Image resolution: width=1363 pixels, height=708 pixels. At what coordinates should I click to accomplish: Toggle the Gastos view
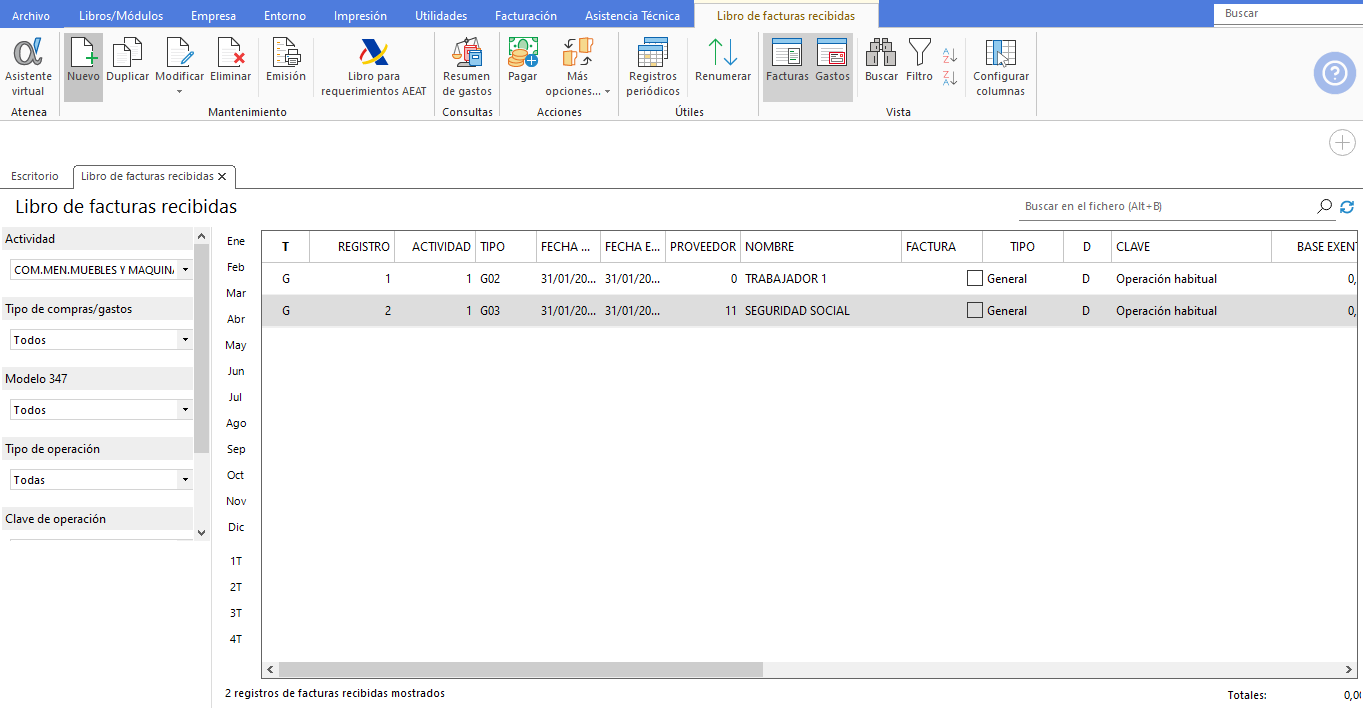pos(832,66)
